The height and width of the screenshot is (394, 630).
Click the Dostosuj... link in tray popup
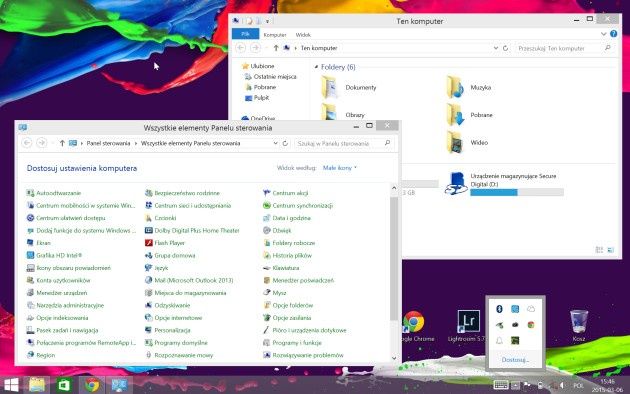pos(515,359)
